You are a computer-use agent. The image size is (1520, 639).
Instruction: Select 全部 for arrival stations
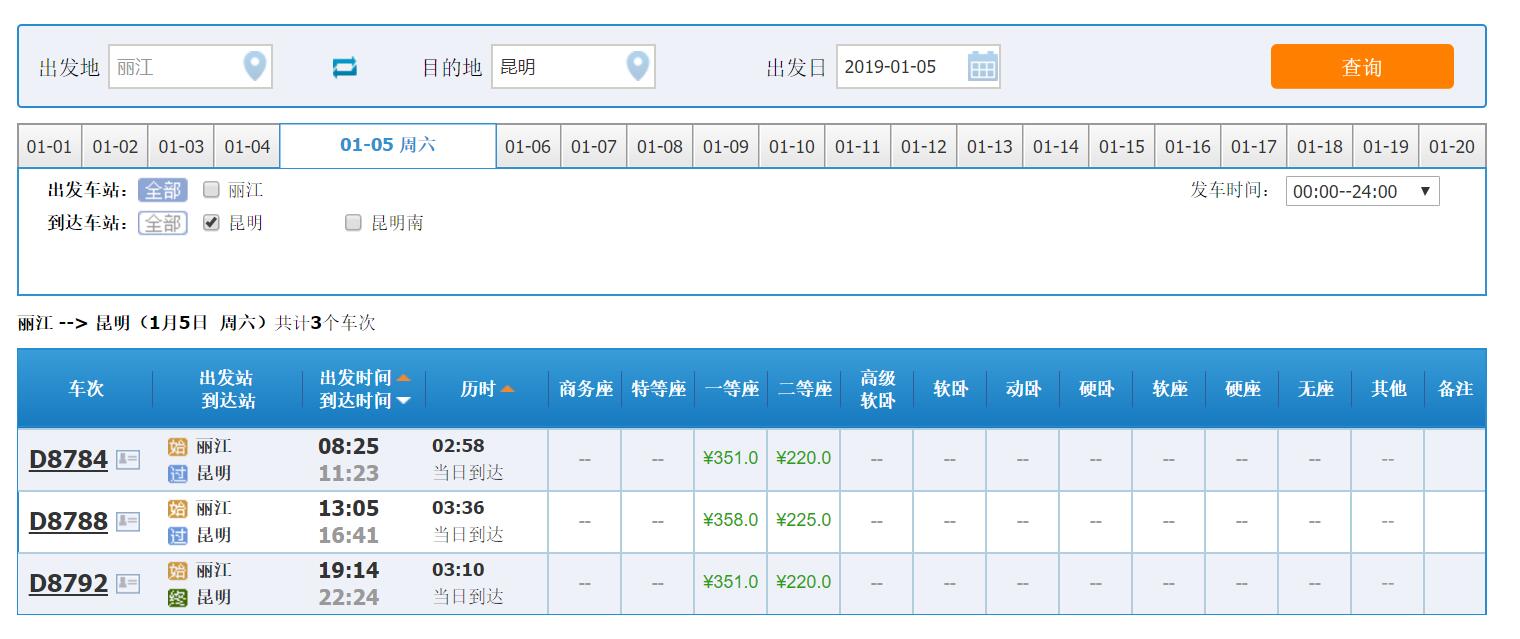(162, 223)
